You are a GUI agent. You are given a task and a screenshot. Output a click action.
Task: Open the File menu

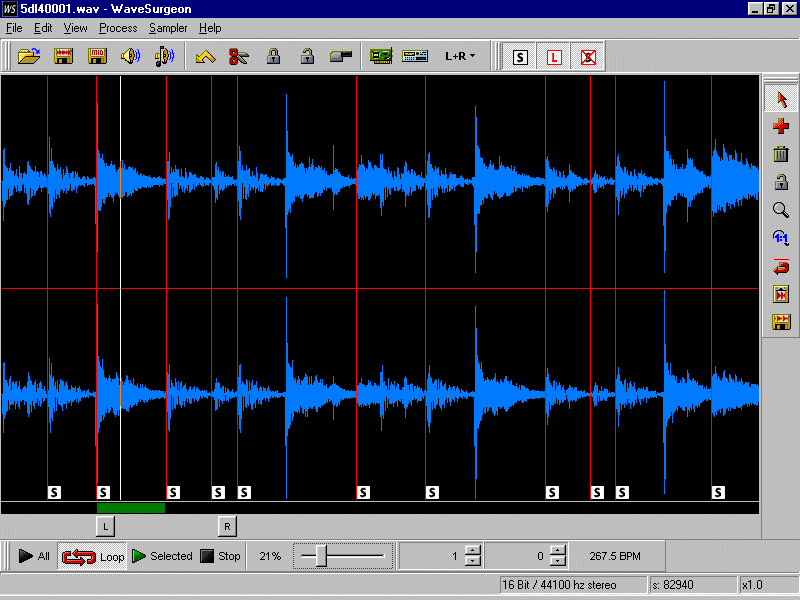[14, 28]
